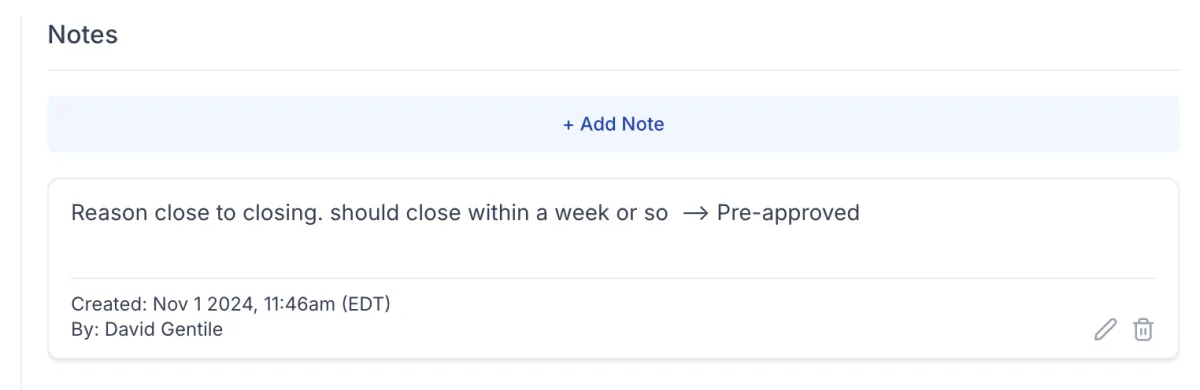Image resolution: width=1200 pixels, height=390 pixels.
Task: Click the Pre-approved status text
Action: [788, 213]
